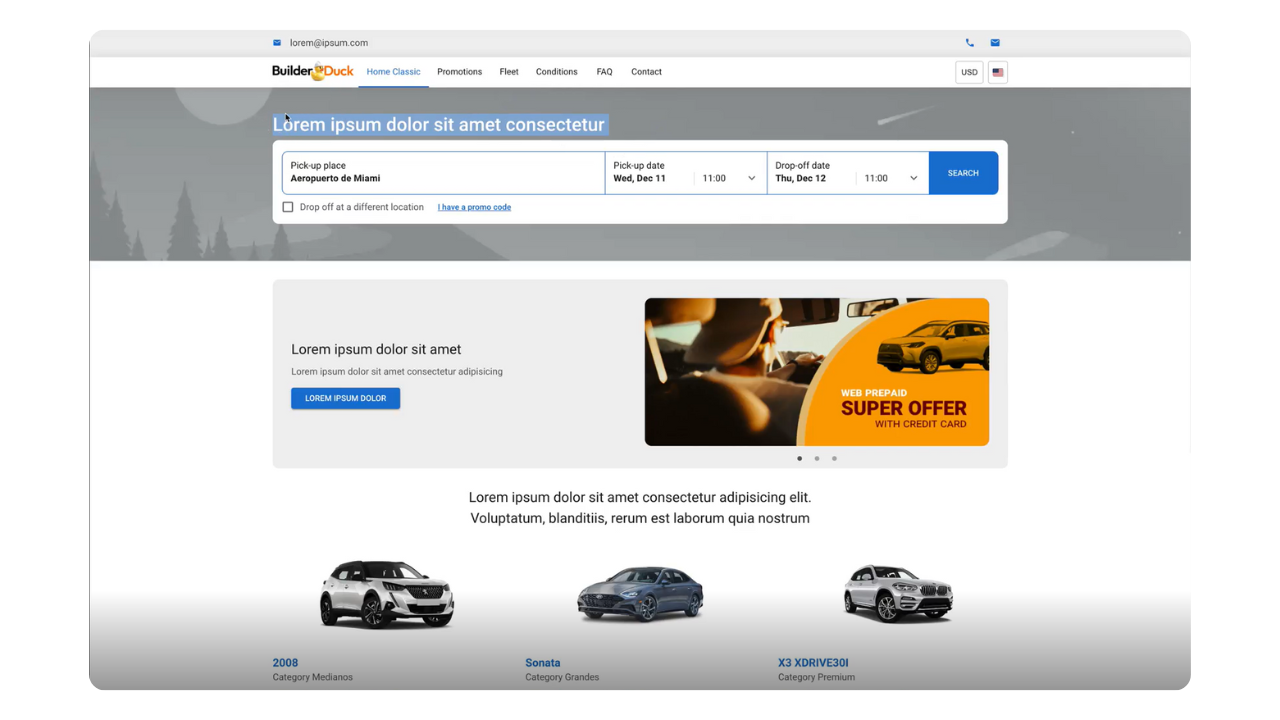Image resolution: width=1280 pixels, height=720 pixels.
Task: Expand the pick-up time dropdown
Action: tap(729, 178)
